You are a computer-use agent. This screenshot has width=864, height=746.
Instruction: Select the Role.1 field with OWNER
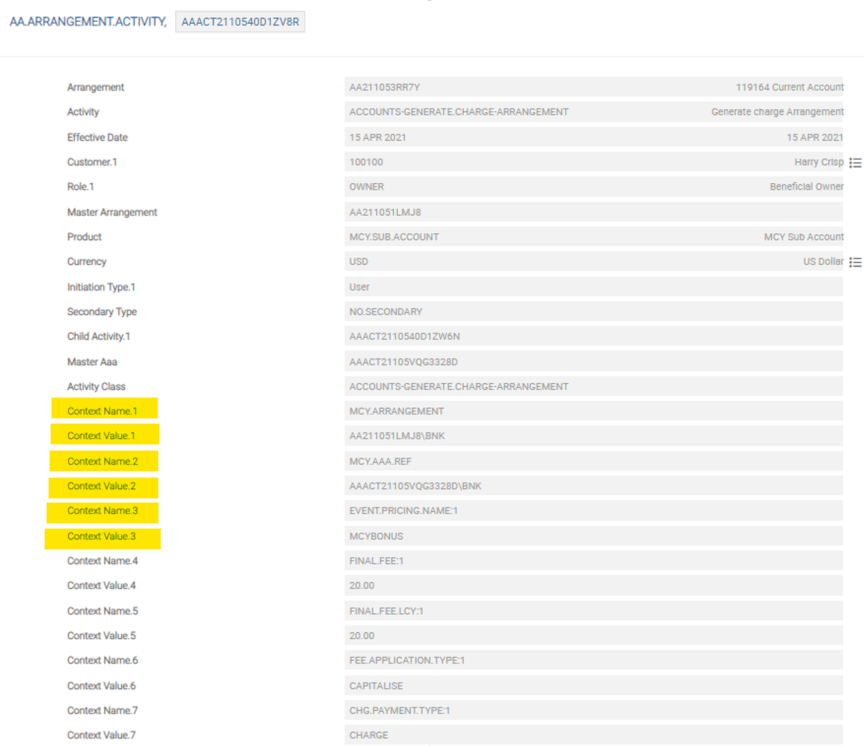point(592,187)
